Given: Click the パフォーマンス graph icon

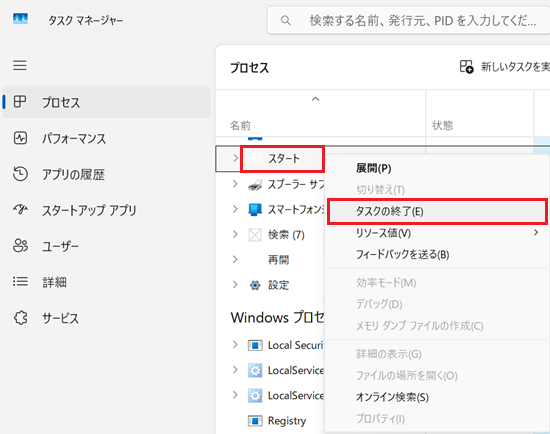Looking at the screenshot, I should tap(20, 138).
